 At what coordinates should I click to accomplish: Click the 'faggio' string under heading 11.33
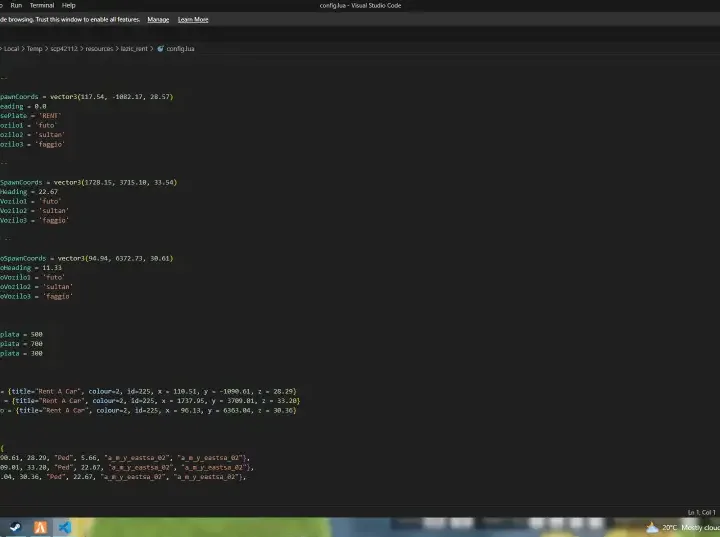(58, 296)
